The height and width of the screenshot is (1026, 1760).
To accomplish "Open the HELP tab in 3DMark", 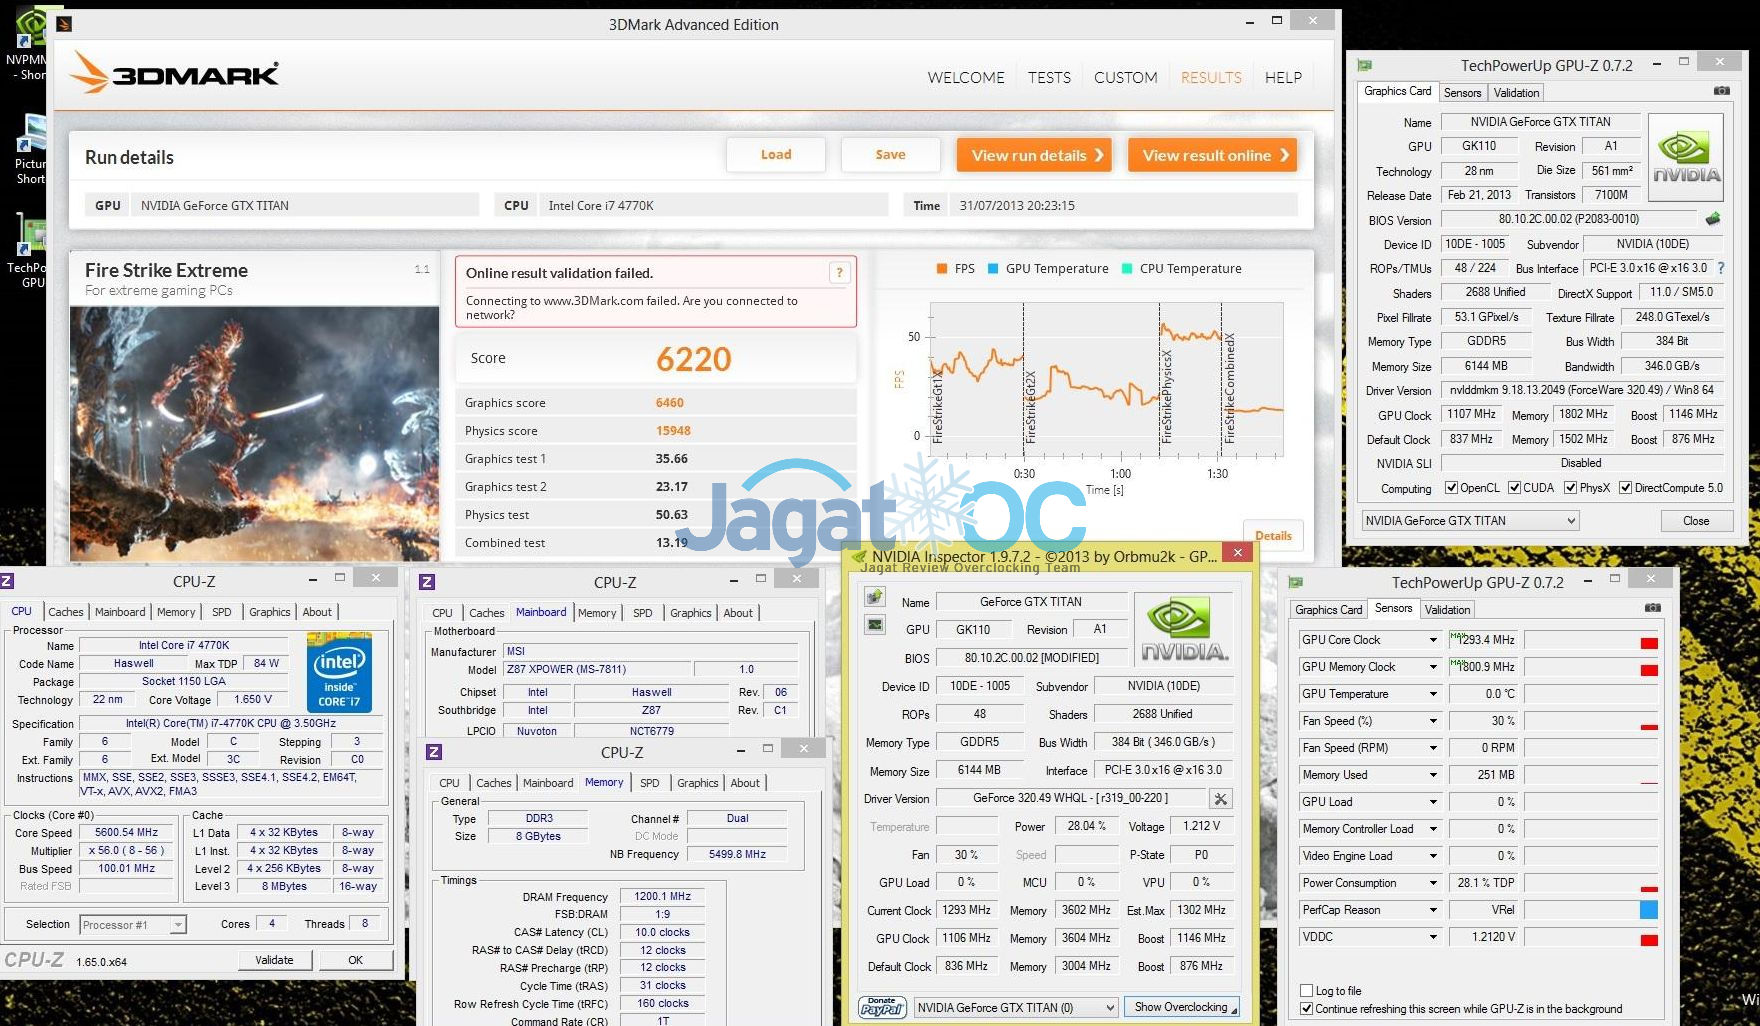I will pos(1283,77).
